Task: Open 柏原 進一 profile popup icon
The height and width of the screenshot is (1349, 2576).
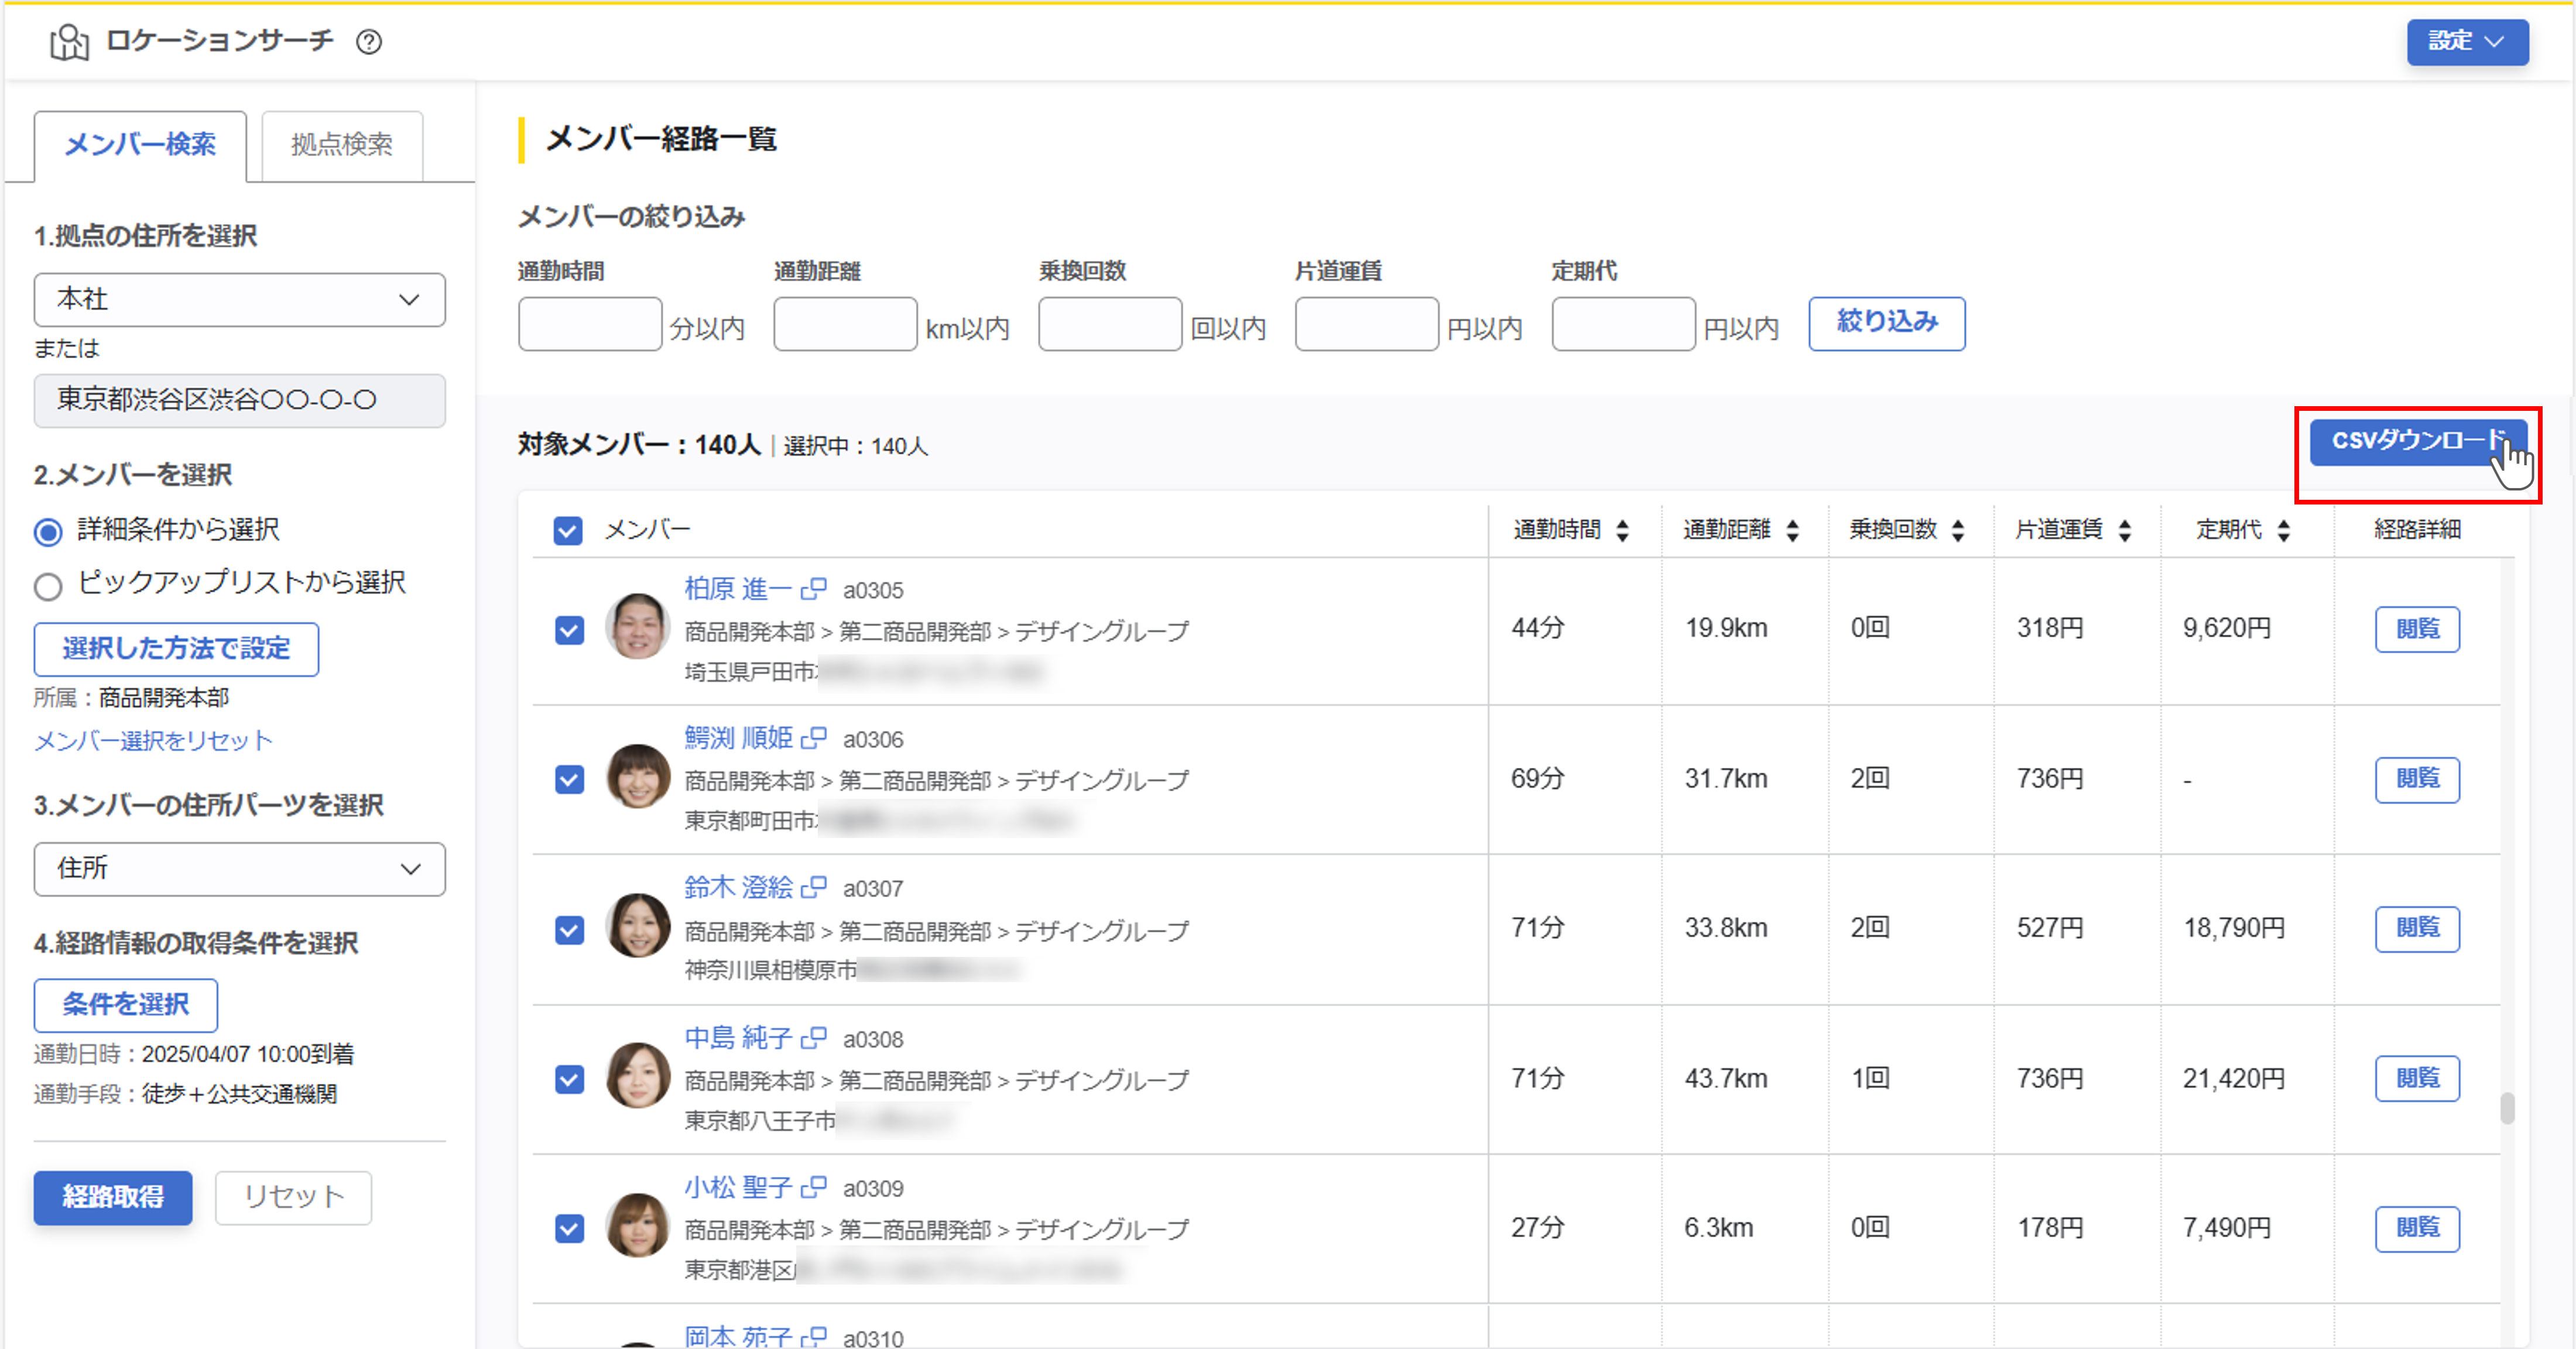Action: pyautogui.click(x=814, y=589)
